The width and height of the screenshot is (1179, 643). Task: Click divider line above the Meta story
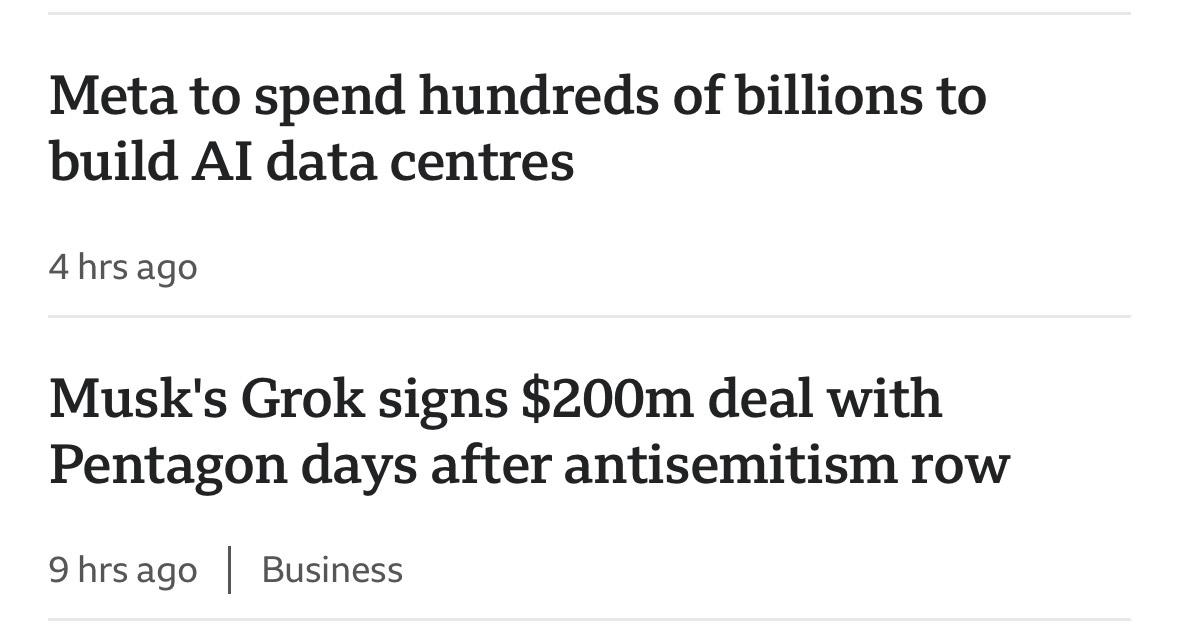(590, 14)
